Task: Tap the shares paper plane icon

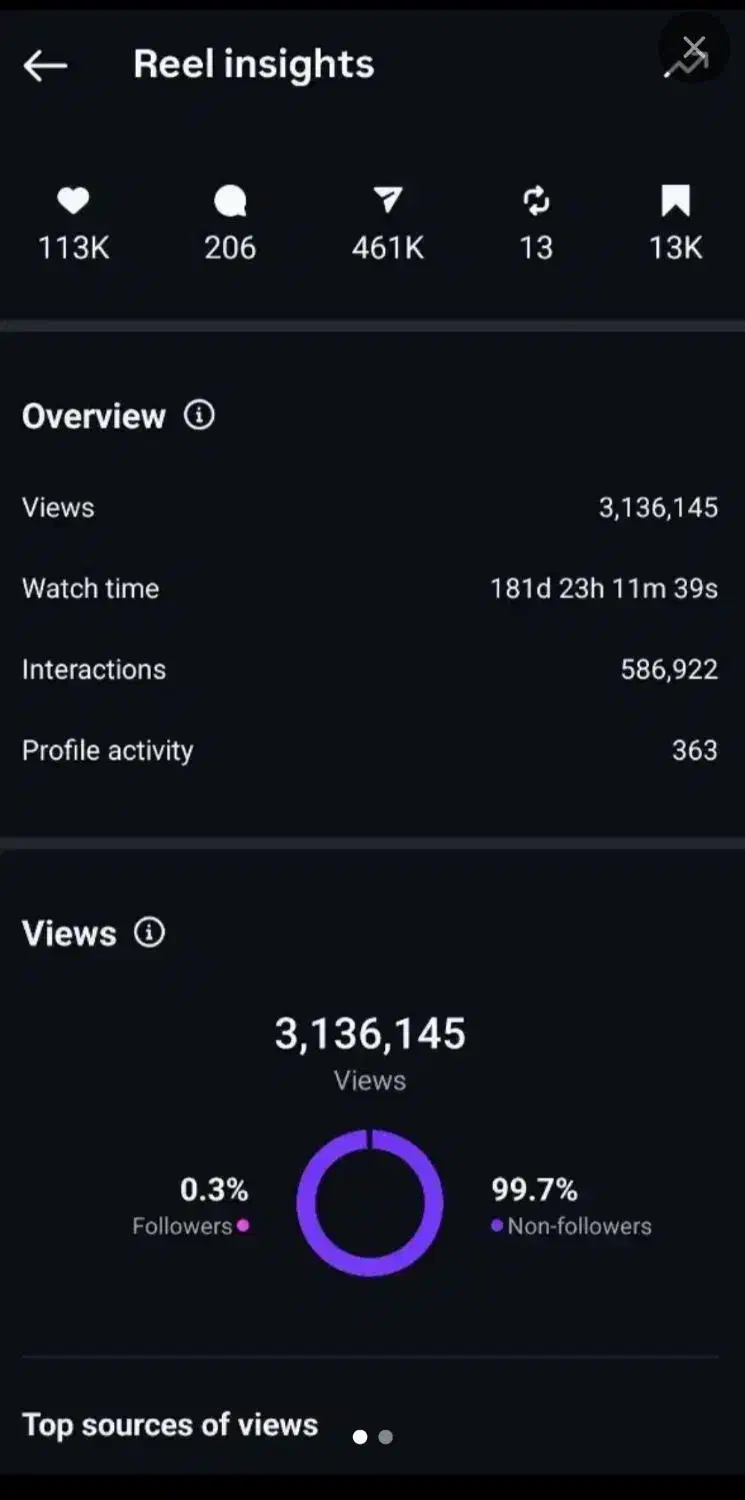Action: pos(387,201)
